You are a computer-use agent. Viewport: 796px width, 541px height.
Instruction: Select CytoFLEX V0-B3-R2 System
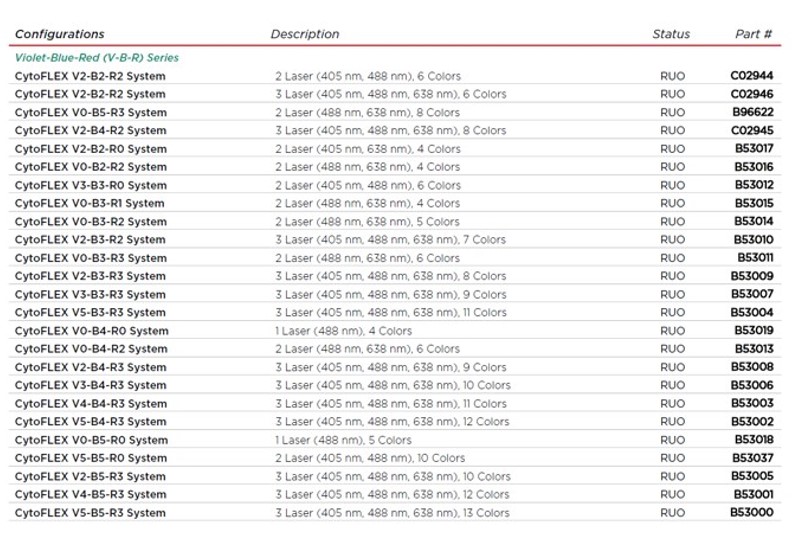pyautogui.click(x=90, y=222)
